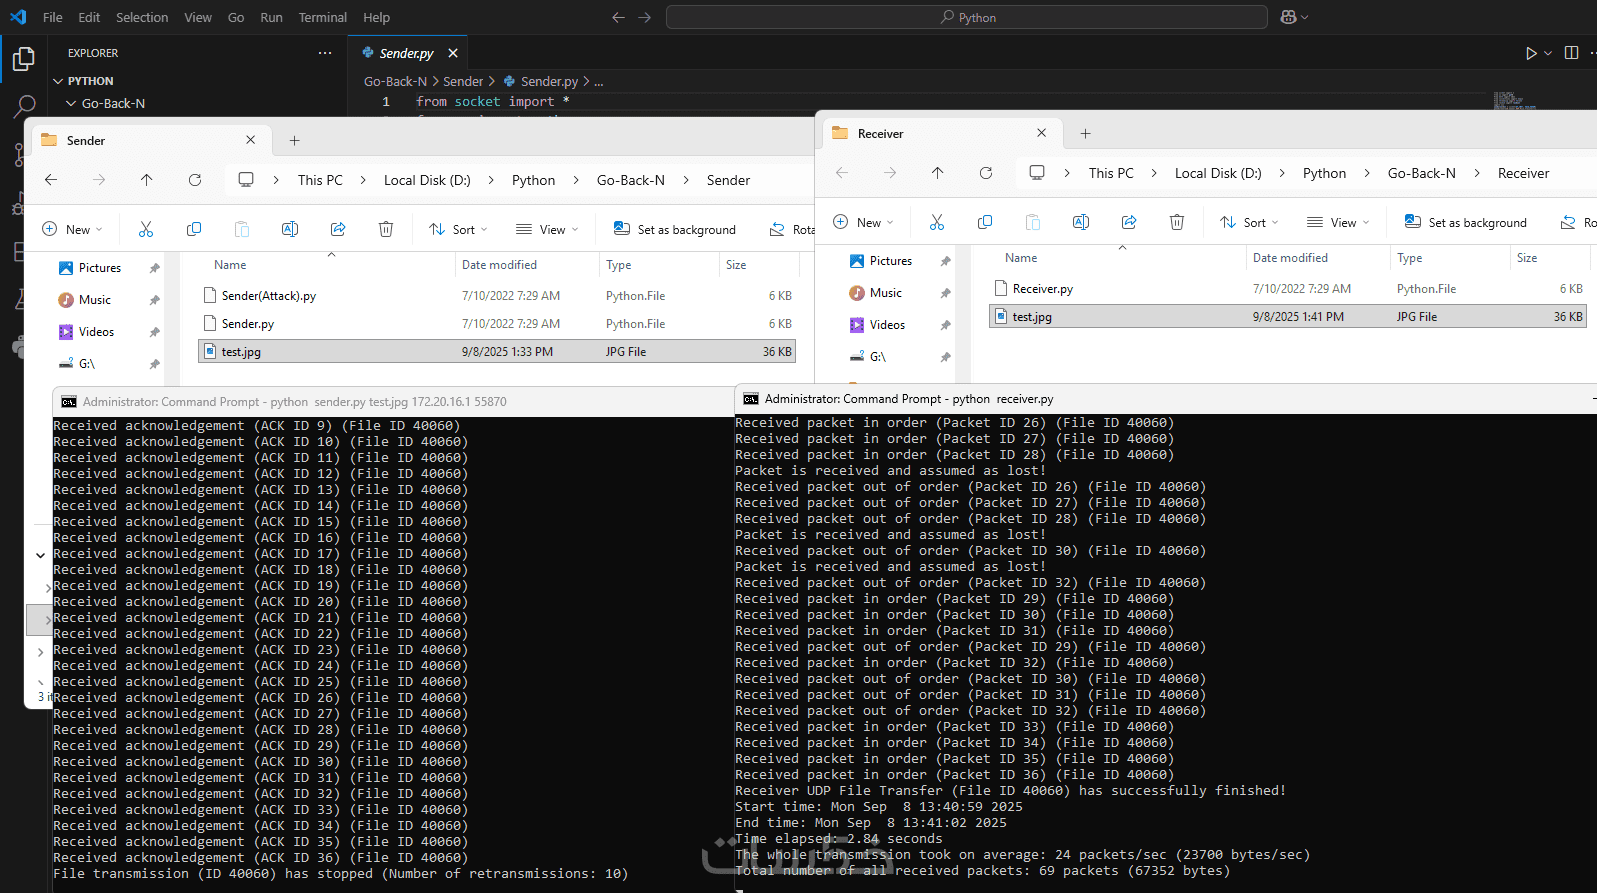Select test.jpg in Sender window
Image resolution: width=1597 pixels, height=893 pixels.
[497, 351]
